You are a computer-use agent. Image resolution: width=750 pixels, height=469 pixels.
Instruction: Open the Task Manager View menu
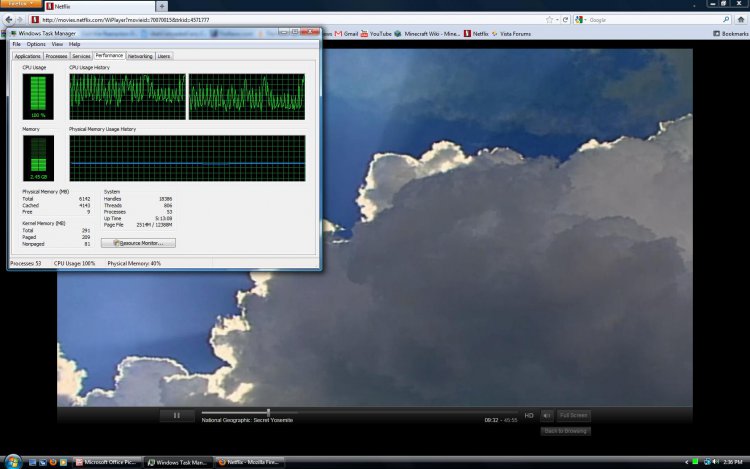(57, 44)
